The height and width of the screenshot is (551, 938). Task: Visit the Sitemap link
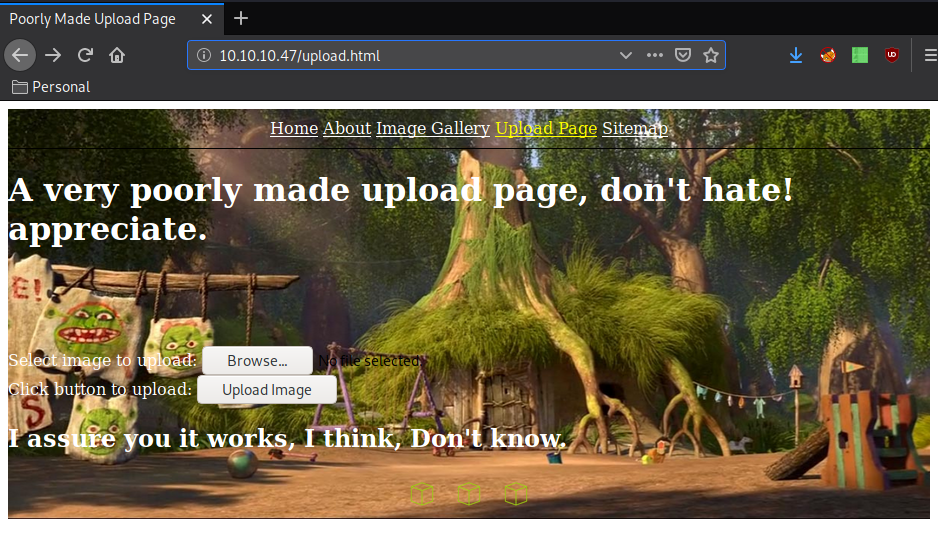coord(635,128)
